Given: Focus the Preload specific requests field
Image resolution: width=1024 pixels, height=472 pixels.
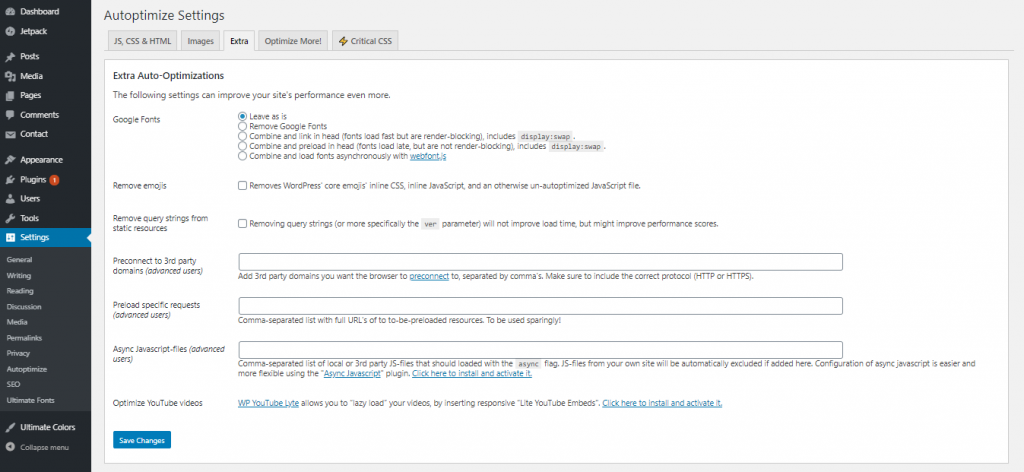Looking at the screenshot, I should (x=541, y=306).
